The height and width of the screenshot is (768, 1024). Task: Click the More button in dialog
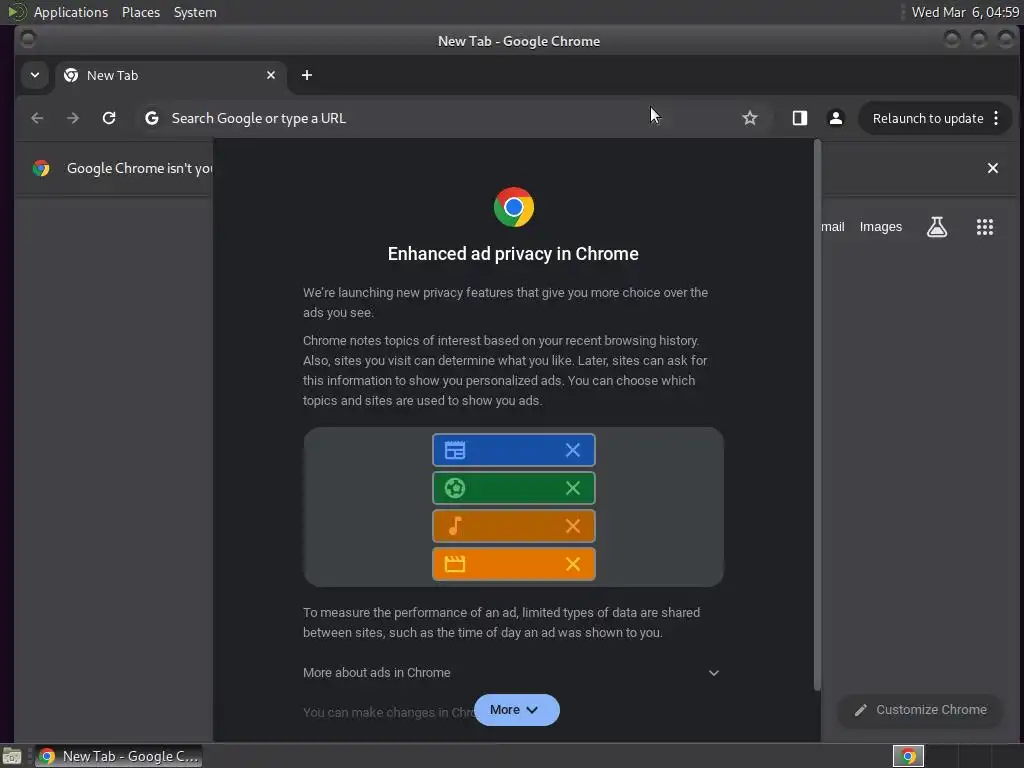tap(517, 710)
